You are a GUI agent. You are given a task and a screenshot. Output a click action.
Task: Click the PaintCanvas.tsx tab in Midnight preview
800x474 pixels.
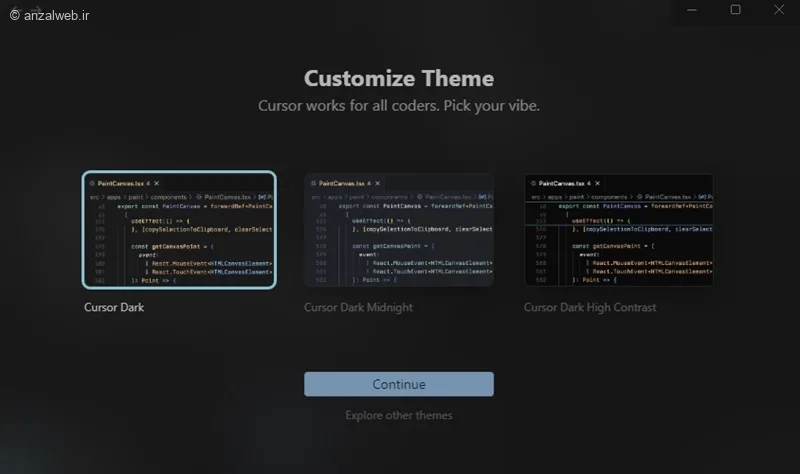(x=340, y=184)
